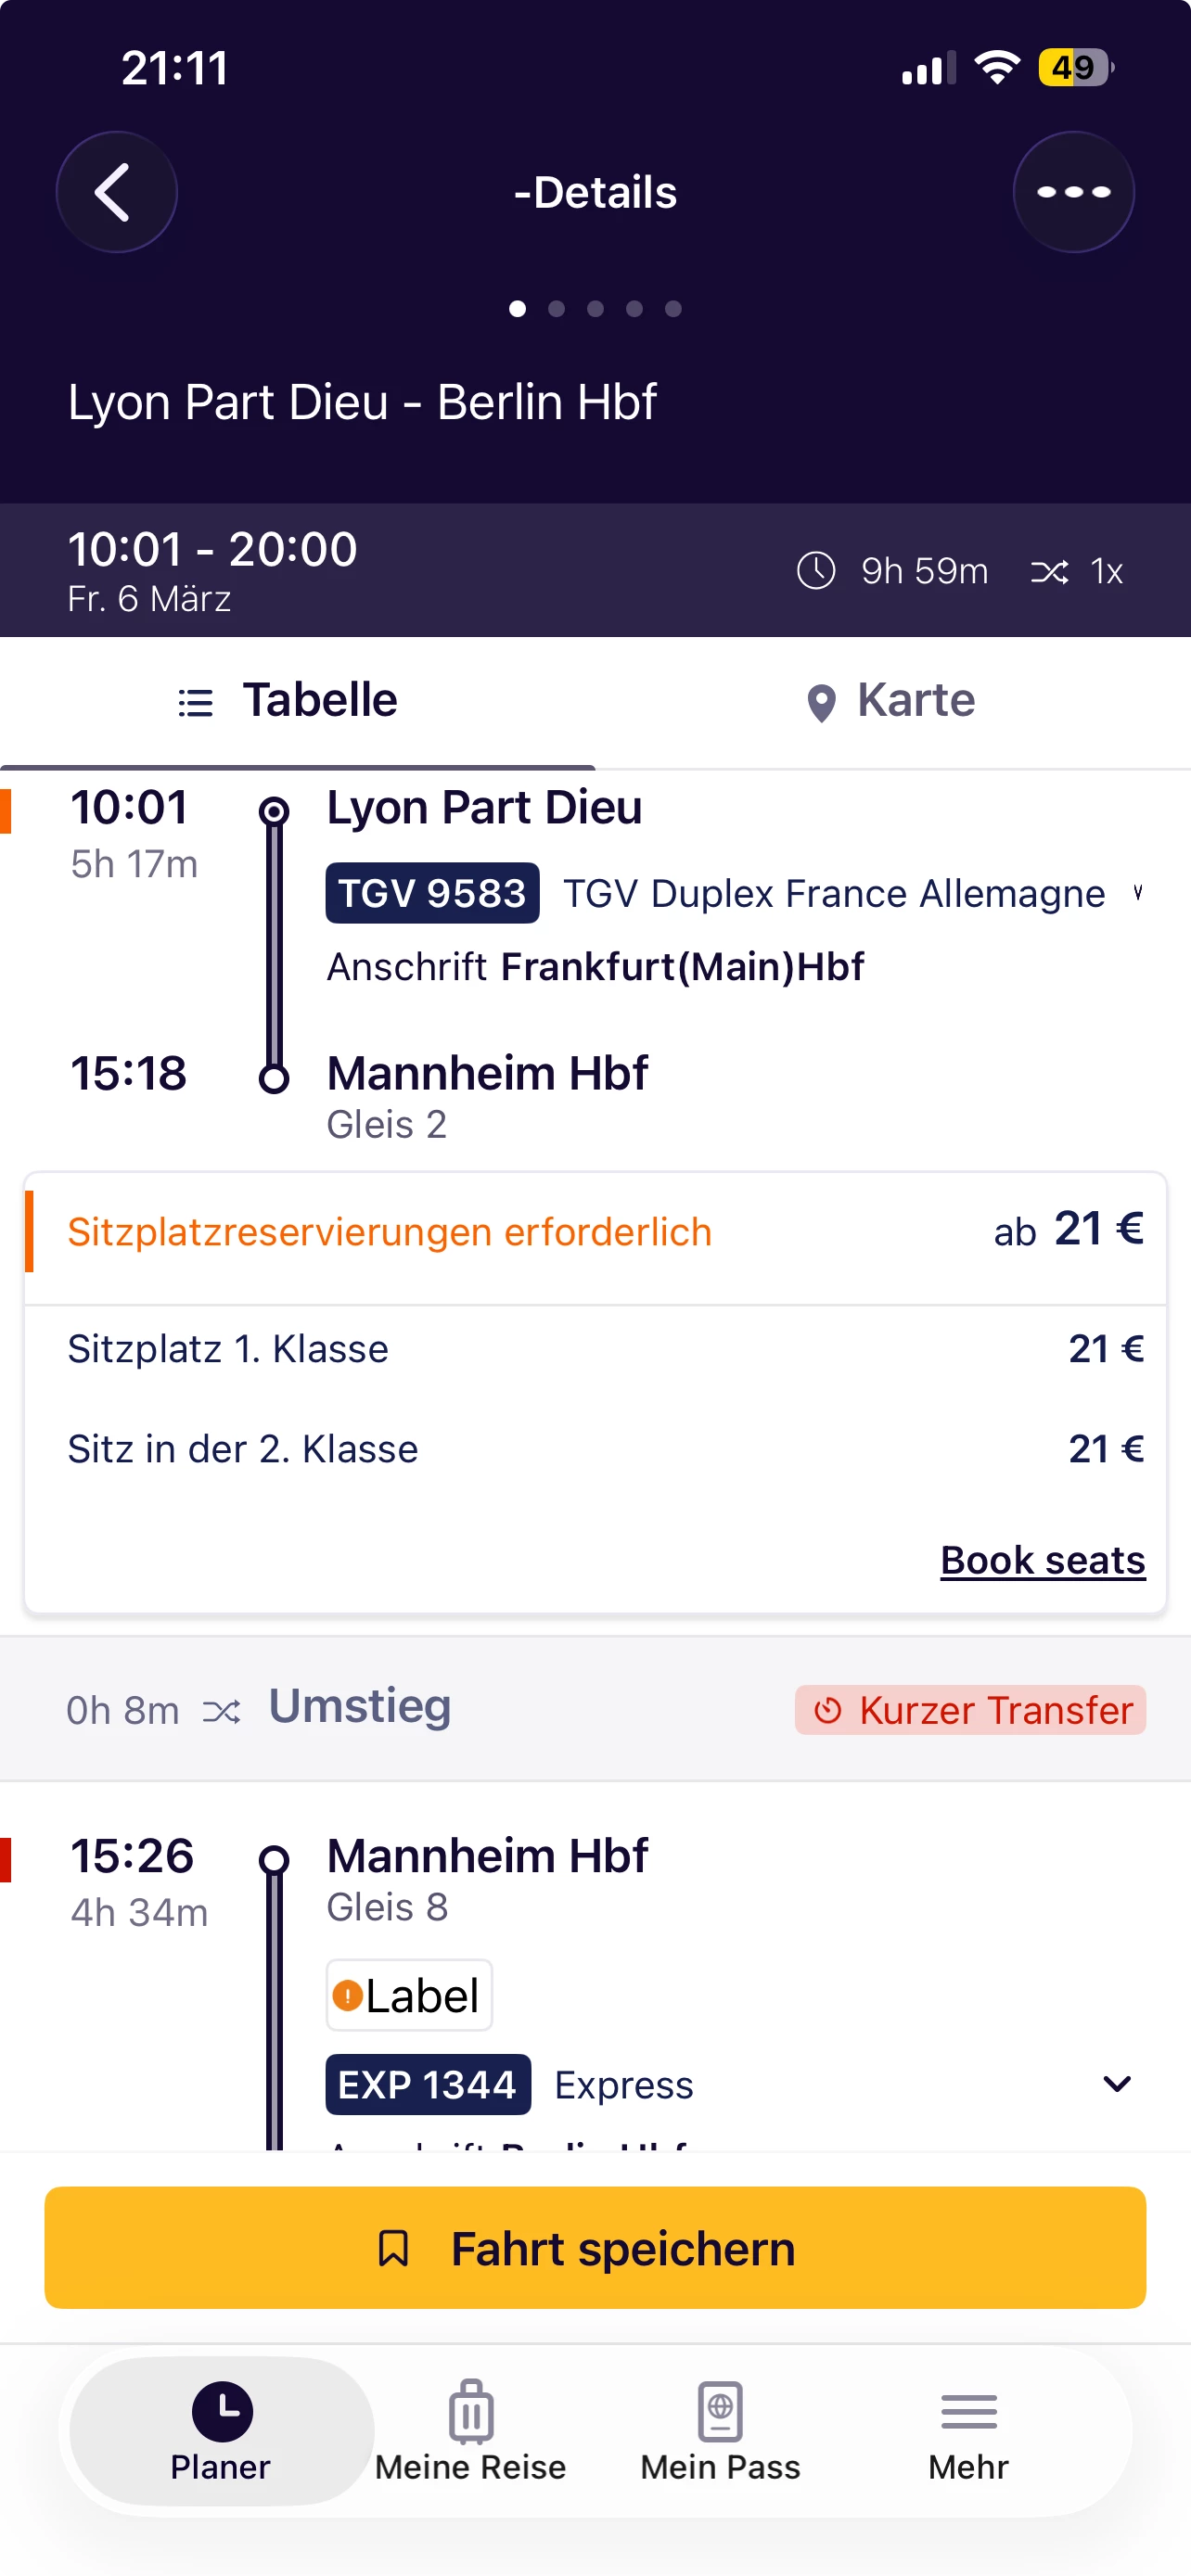The height and width of the screenshot is (2576, 1191).
Task: Tap the orange warning Label badge
Action: click(x=409, y=1995)
